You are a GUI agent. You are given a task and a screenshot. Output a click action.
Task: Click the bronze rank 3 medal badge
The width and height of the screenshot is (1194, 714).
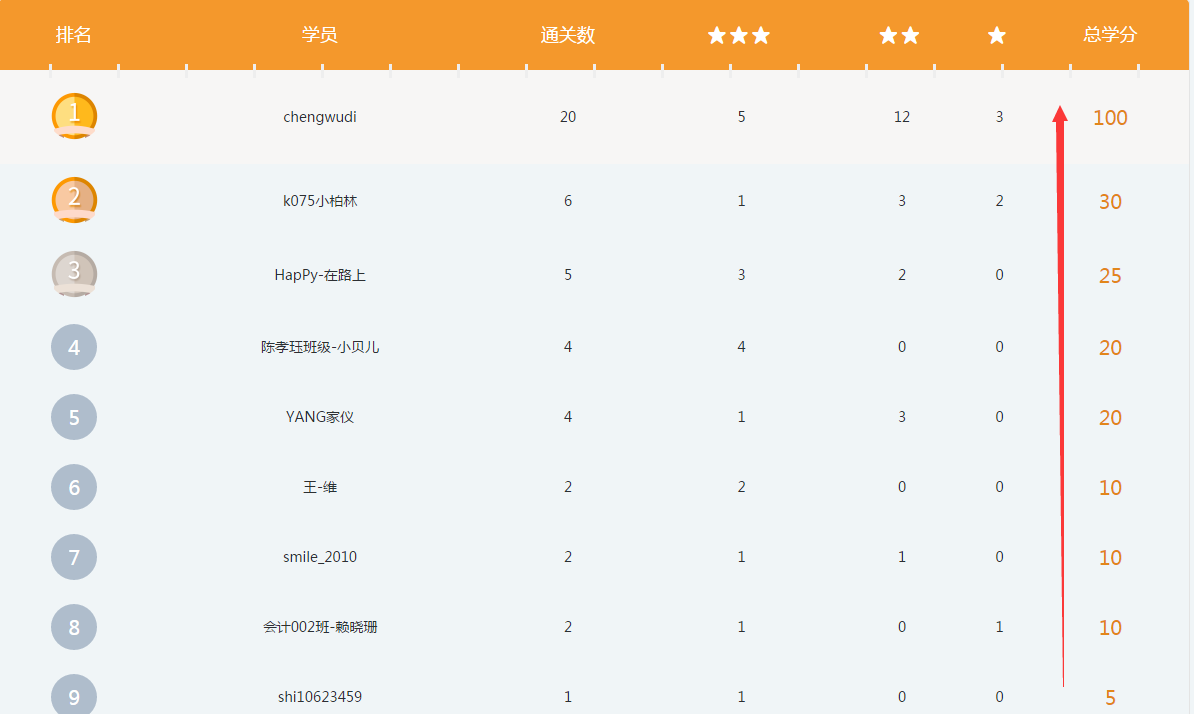[74, 273]
